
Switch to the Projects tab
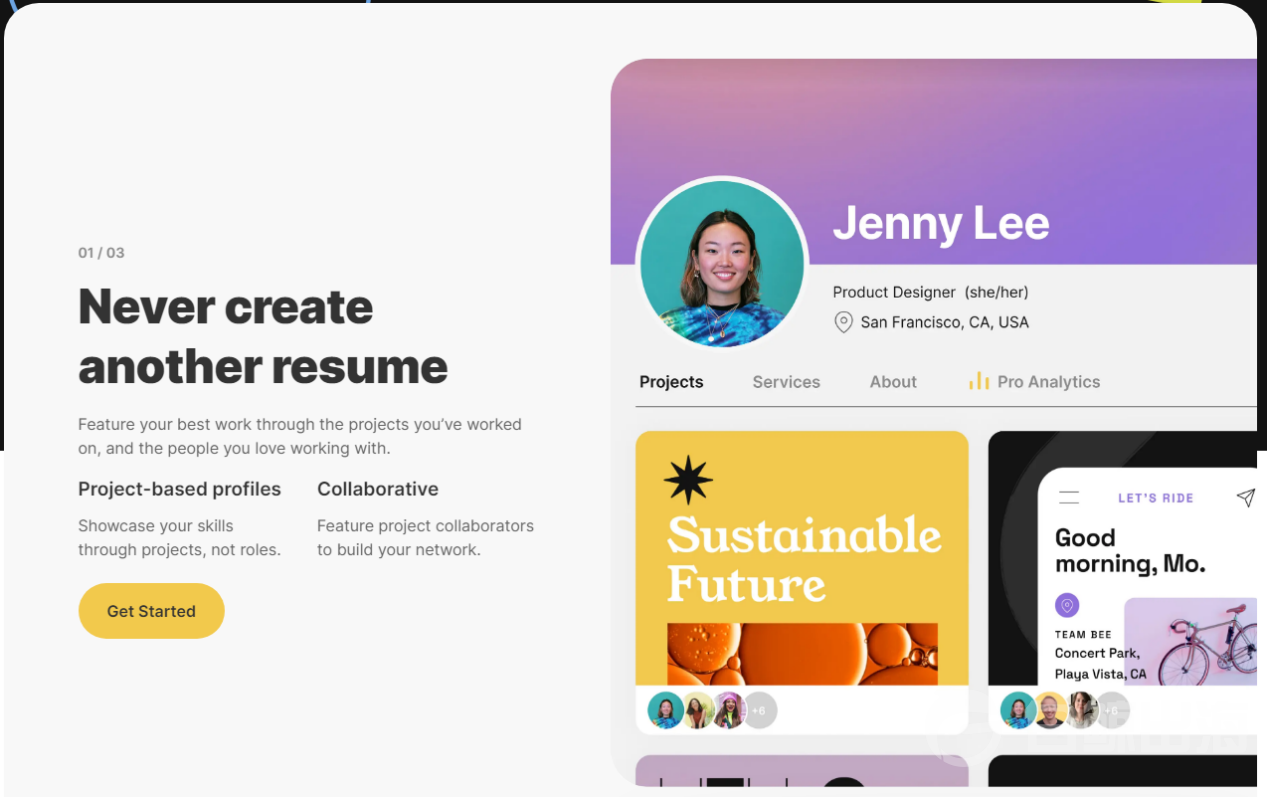[671, 382]
